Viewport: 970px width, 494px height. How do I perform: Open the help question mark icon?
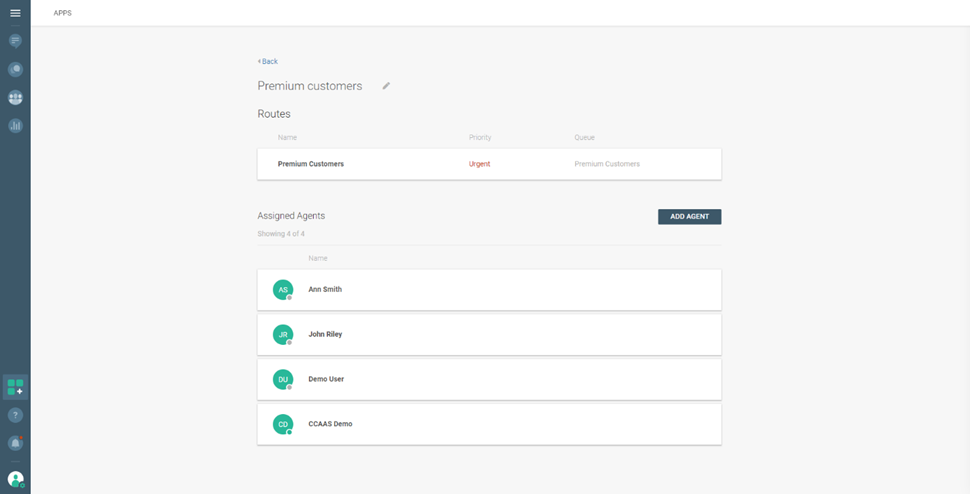(15, 415)
